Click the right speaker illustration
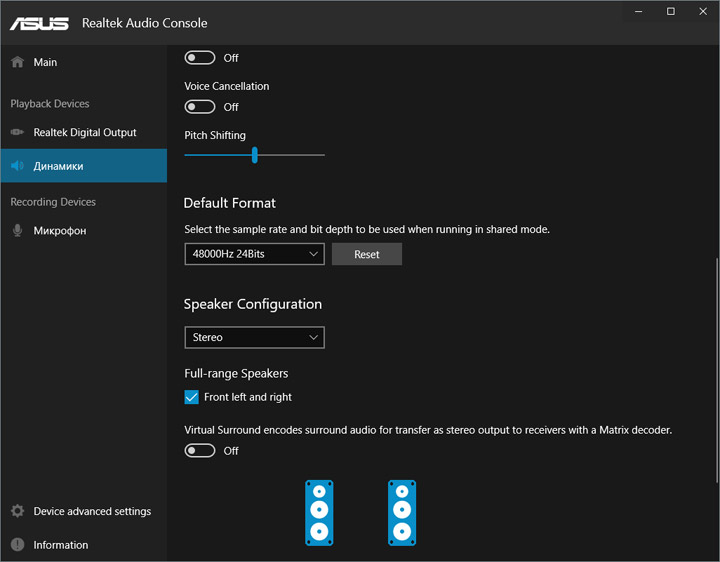Screen dimensions: 720x562 (402, 512)
